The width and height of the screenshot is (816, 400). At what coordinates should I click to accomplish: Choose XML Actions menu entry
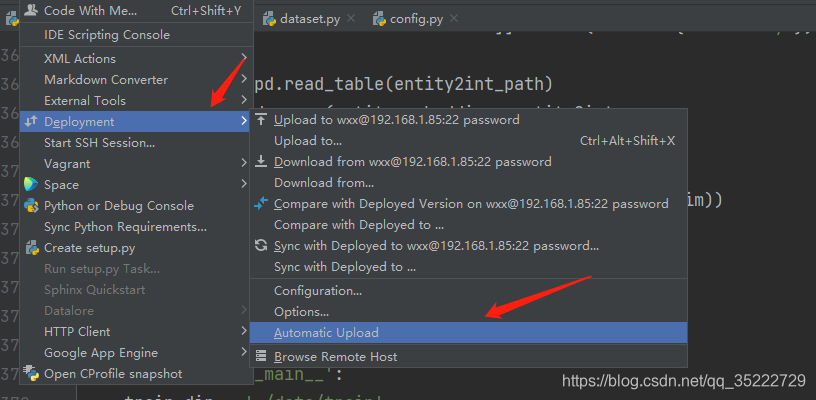tap(136, 59)
